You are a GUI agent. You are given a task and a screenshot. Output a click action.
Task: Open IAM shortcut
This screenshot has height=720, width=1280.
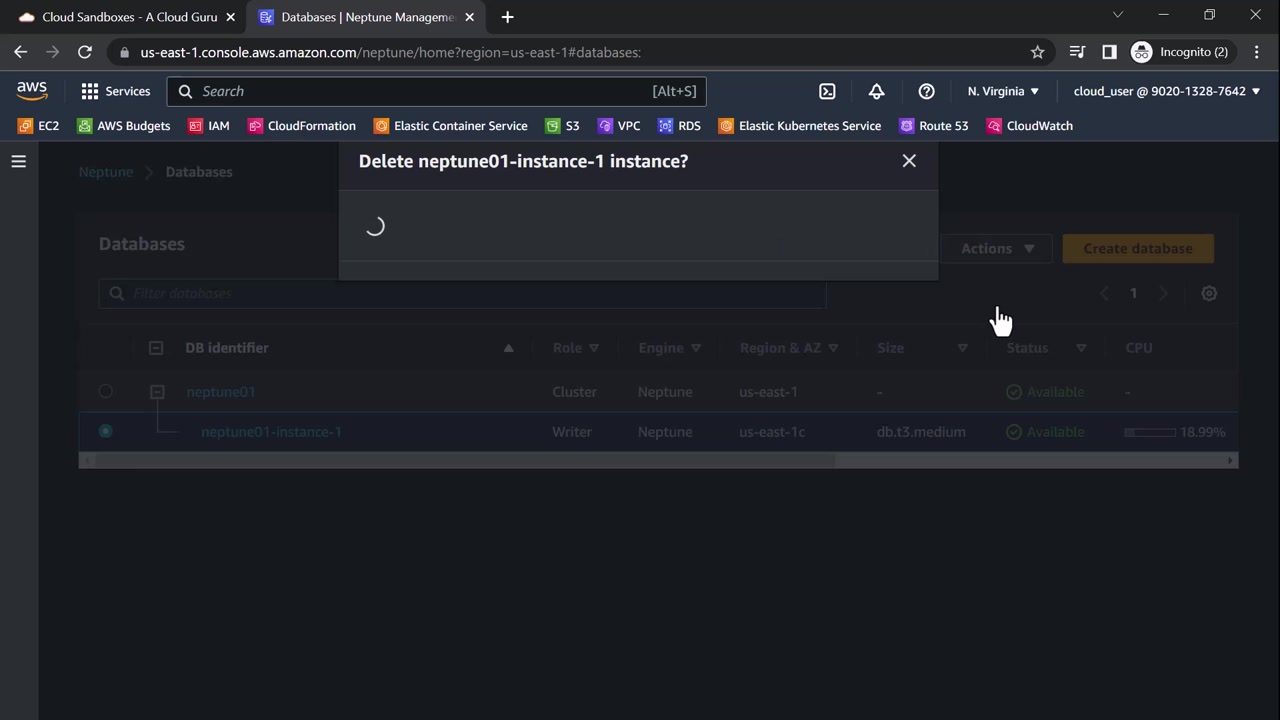pyautogui.click(x=209, y=126)
